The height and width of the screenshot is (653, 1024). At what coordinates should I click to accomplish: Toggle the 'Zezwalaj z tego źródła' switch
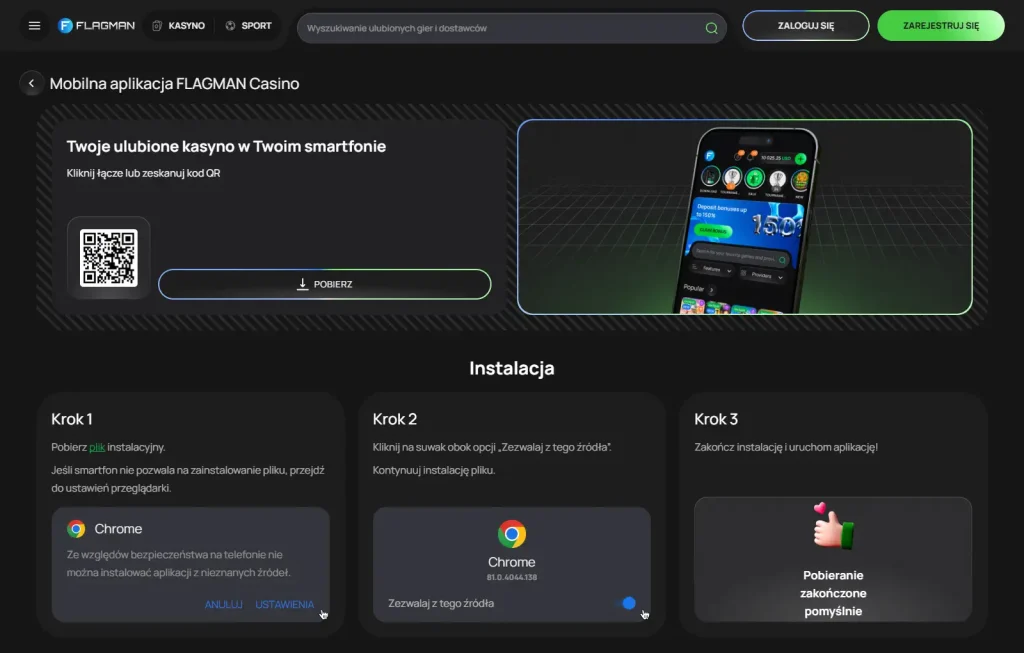coord(628,603)
